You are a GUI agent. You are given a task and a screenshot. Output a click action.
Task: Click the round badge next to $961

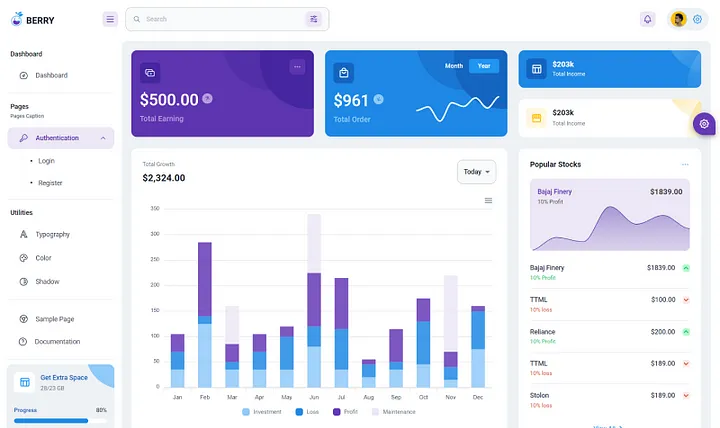coord(378,99)
